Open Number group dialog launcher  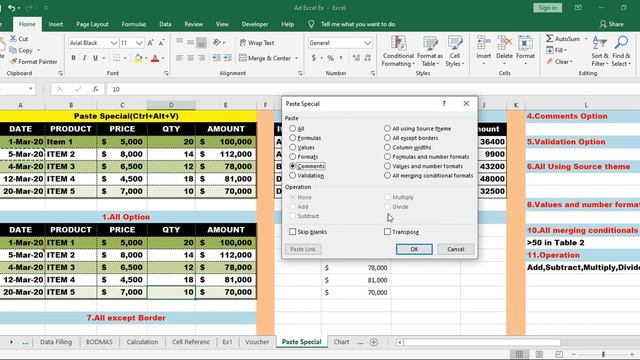point(373,73)
